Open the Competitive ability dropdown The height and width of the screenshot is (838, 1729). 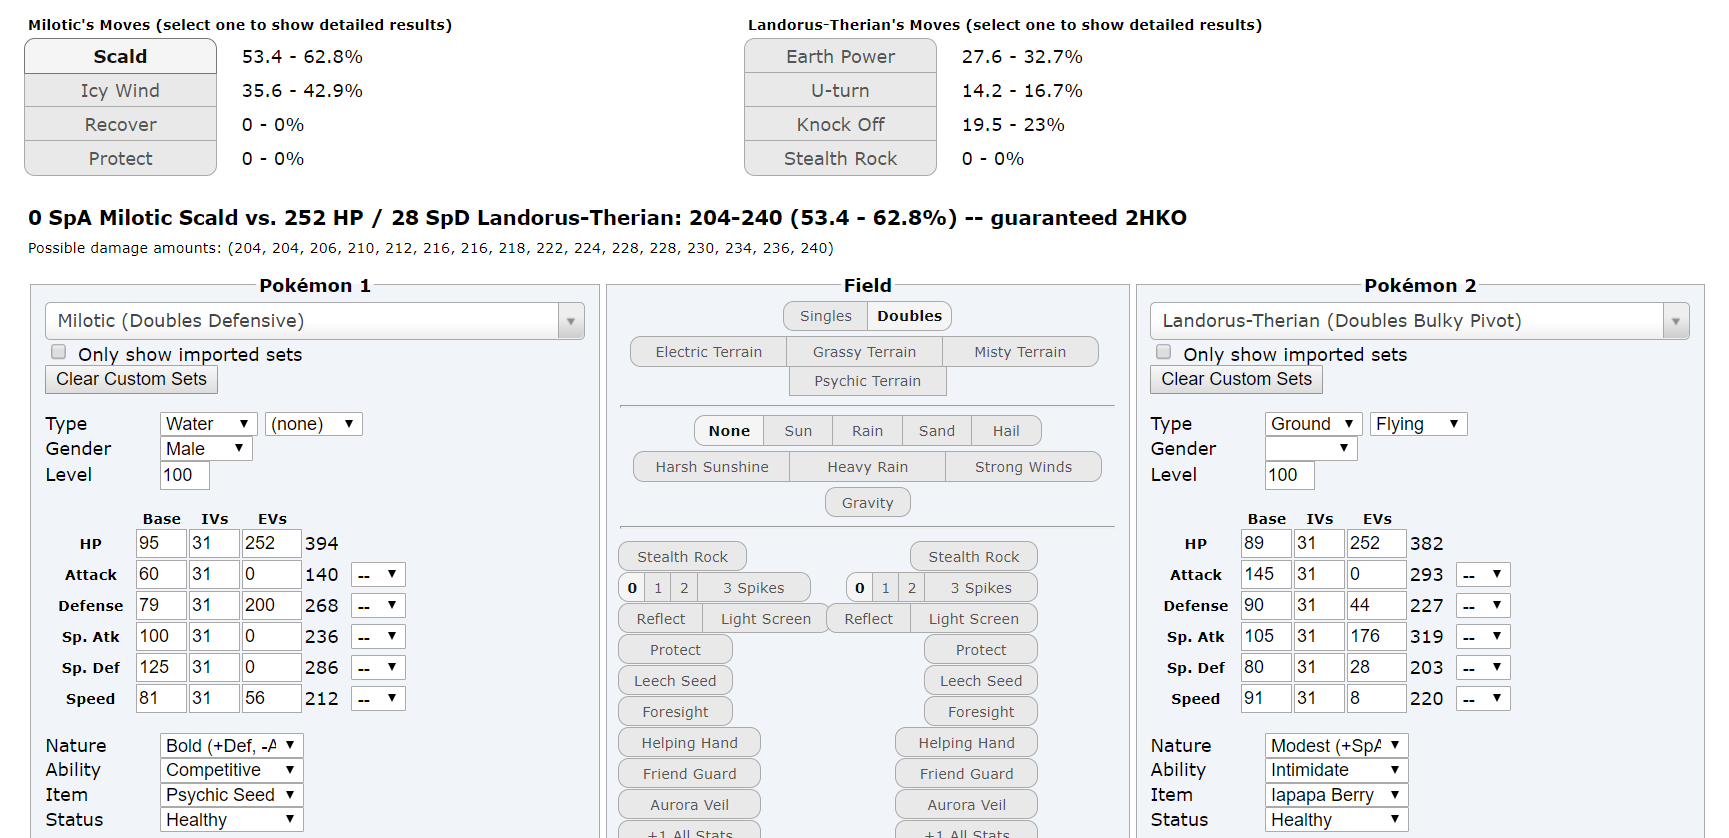click(x=231, y=770)
